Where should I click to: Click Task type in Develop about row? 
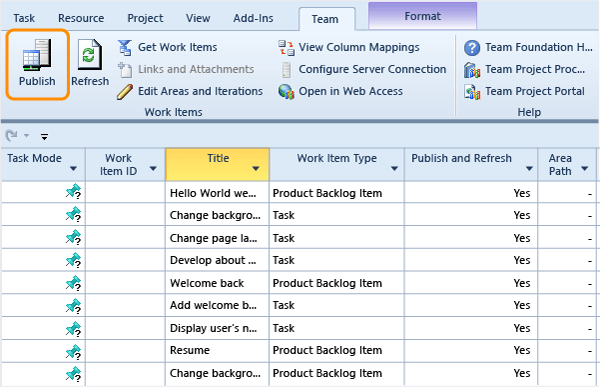284,260
